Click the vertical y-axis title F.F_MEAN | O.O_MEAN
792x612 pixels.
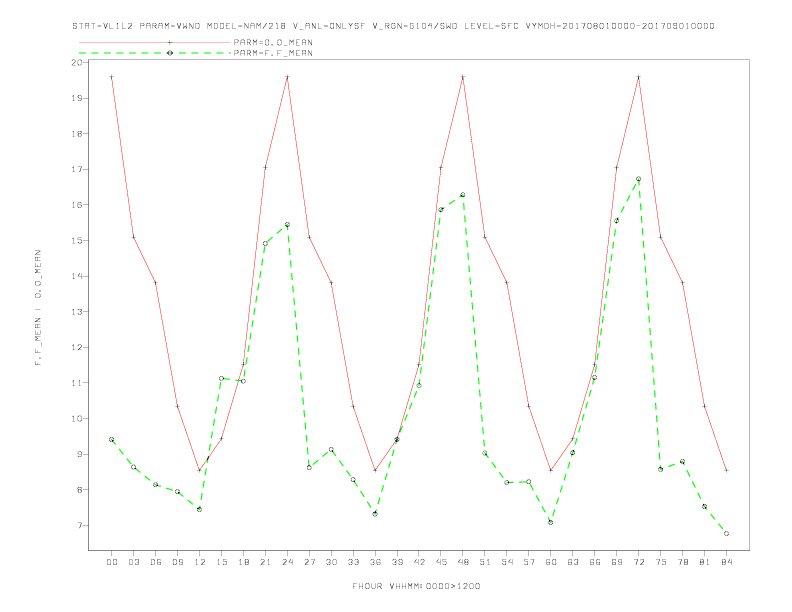tap(38, 308)
